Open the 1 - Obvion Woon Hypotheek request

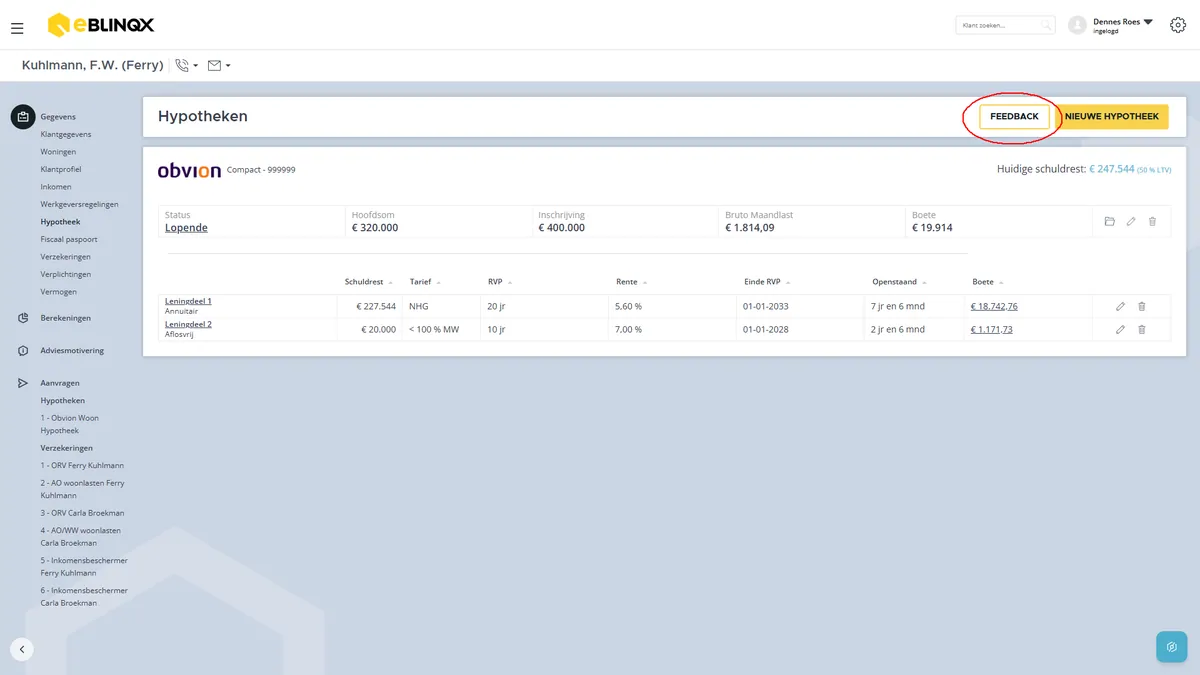pos(70,424)
